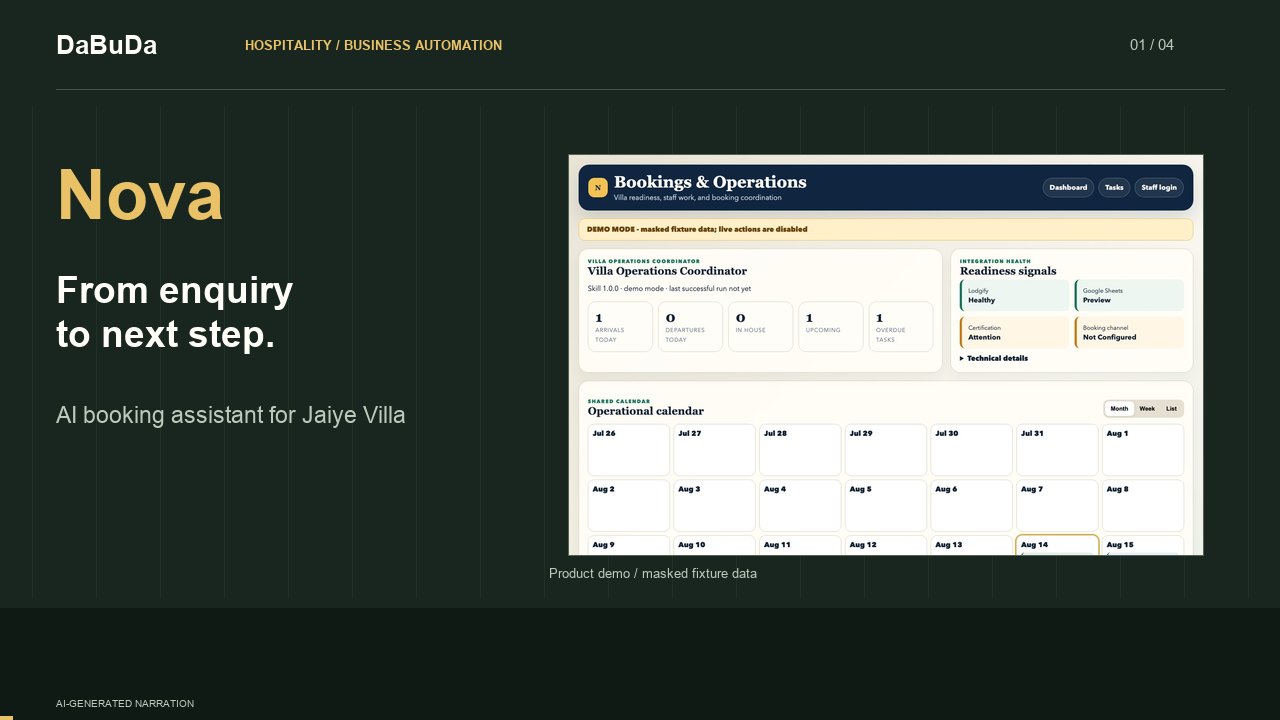Expand the Technical details section
Image resolution: width=1280 pixels, height=720 pixels.
[x=994, y=358]
